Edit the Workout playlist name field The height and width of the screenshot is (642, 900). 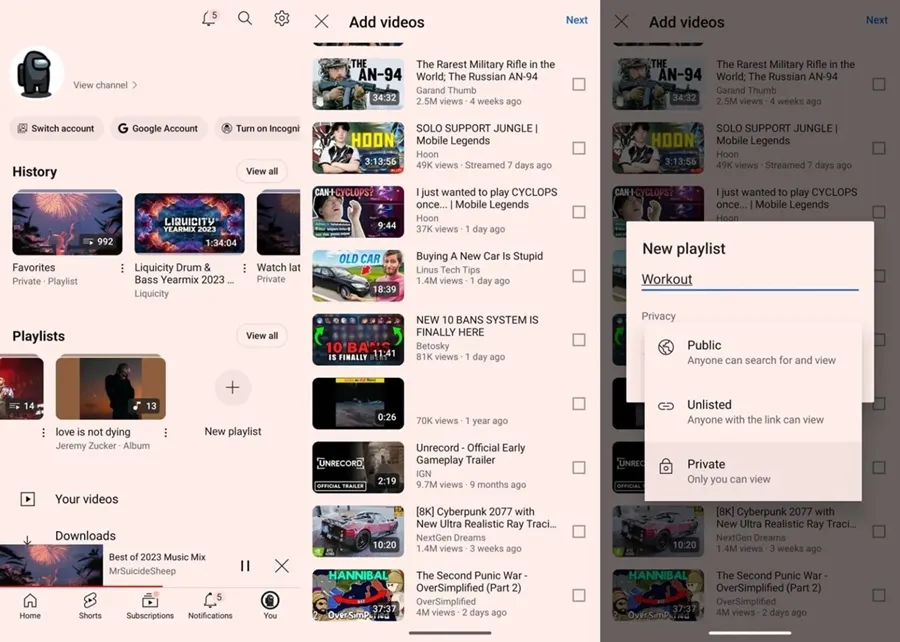click(x=750, y=279)
